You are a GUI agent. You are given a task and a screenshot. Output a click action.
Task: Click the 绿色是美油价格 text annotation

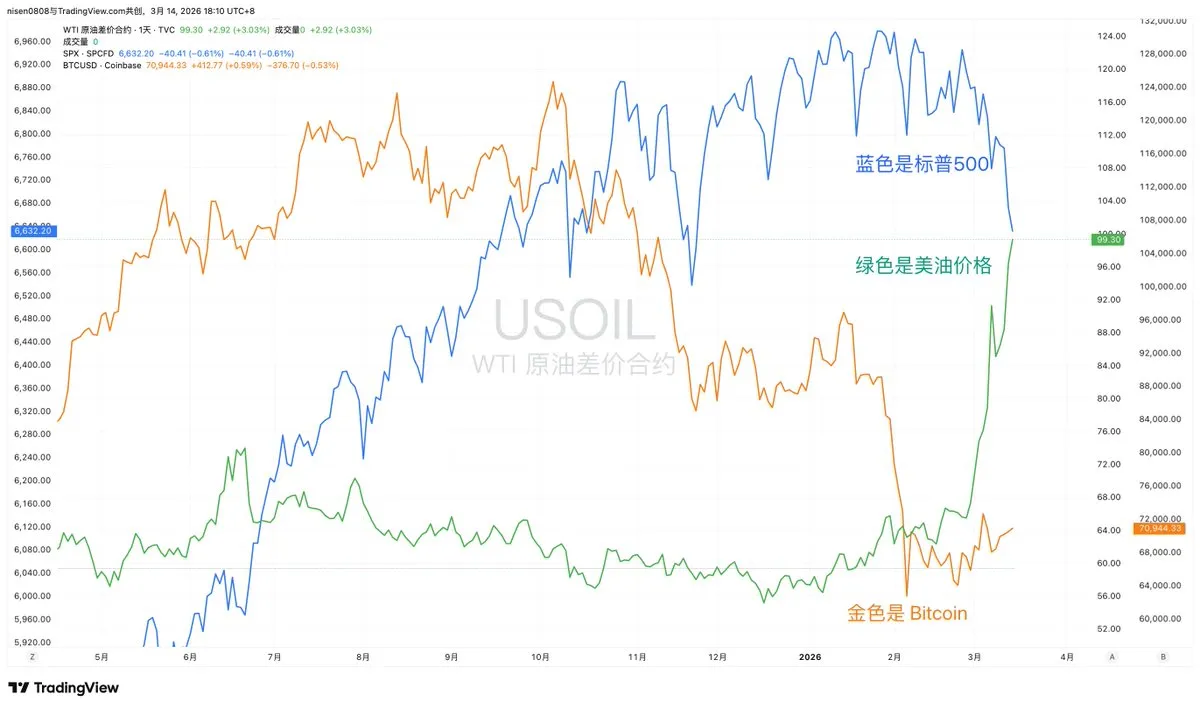click(923, 266)
